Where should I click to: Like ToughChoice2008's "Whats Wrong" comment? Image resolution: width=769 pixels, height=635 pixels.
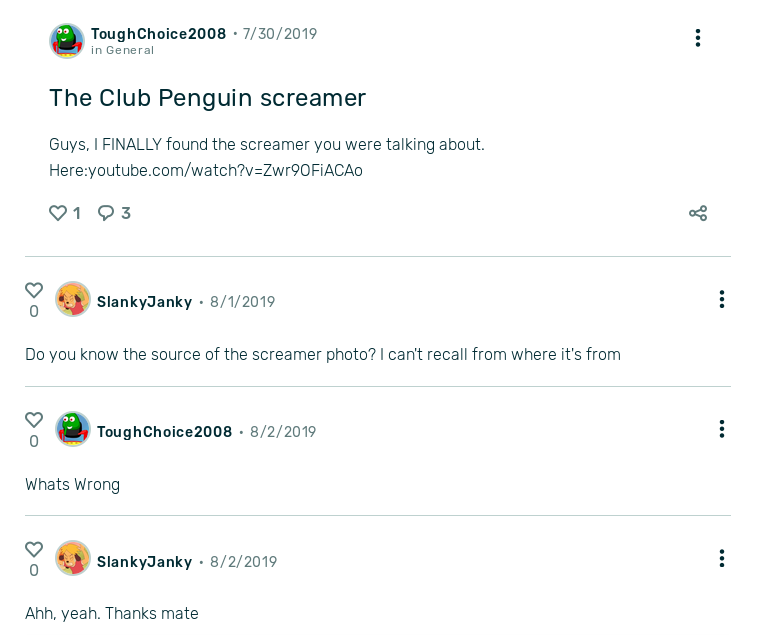[x=34, y=420]
